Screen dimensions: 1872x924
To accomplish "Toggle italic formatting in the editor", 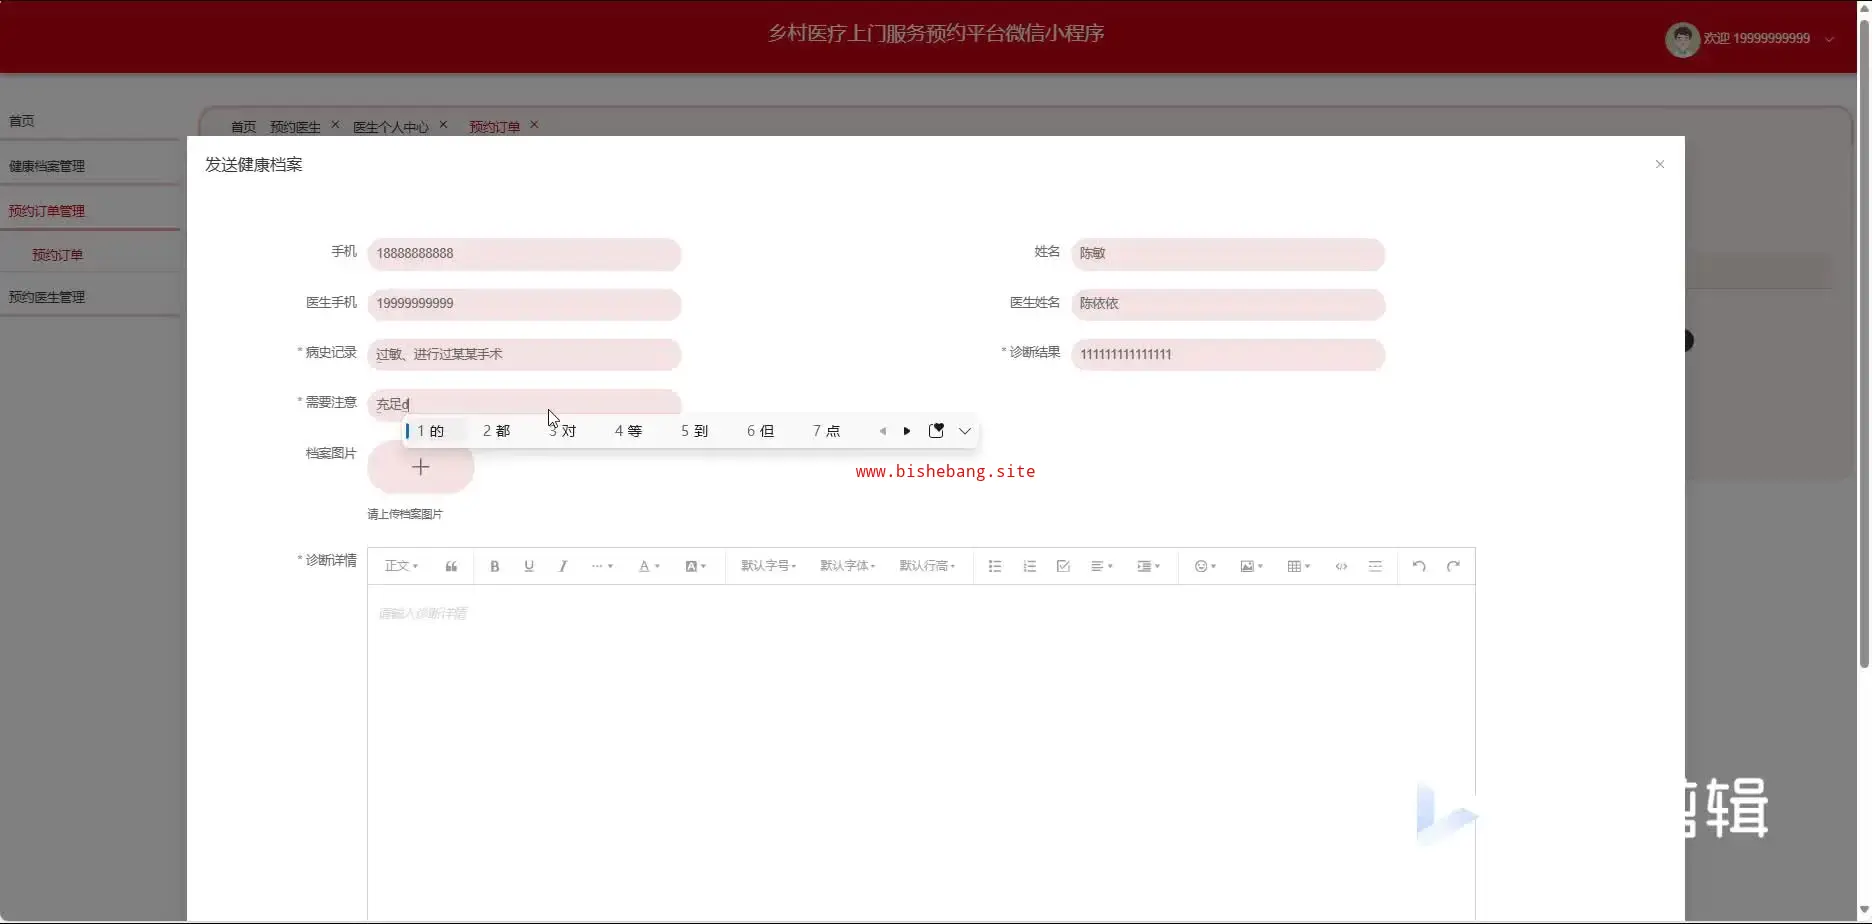I will [x=563, y=566].
